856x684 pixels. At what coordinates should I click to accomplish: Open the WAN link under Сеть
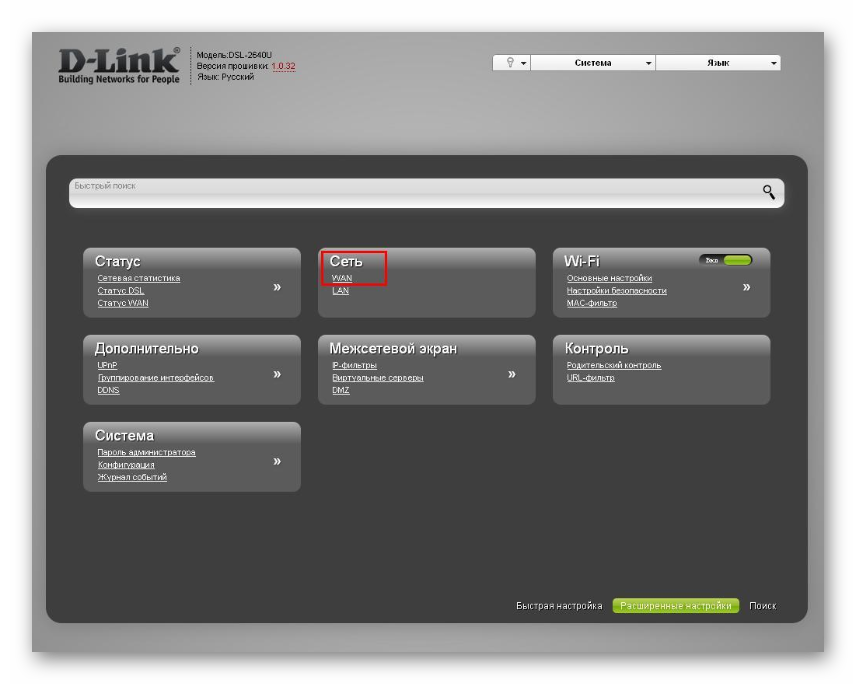[342, 278]
